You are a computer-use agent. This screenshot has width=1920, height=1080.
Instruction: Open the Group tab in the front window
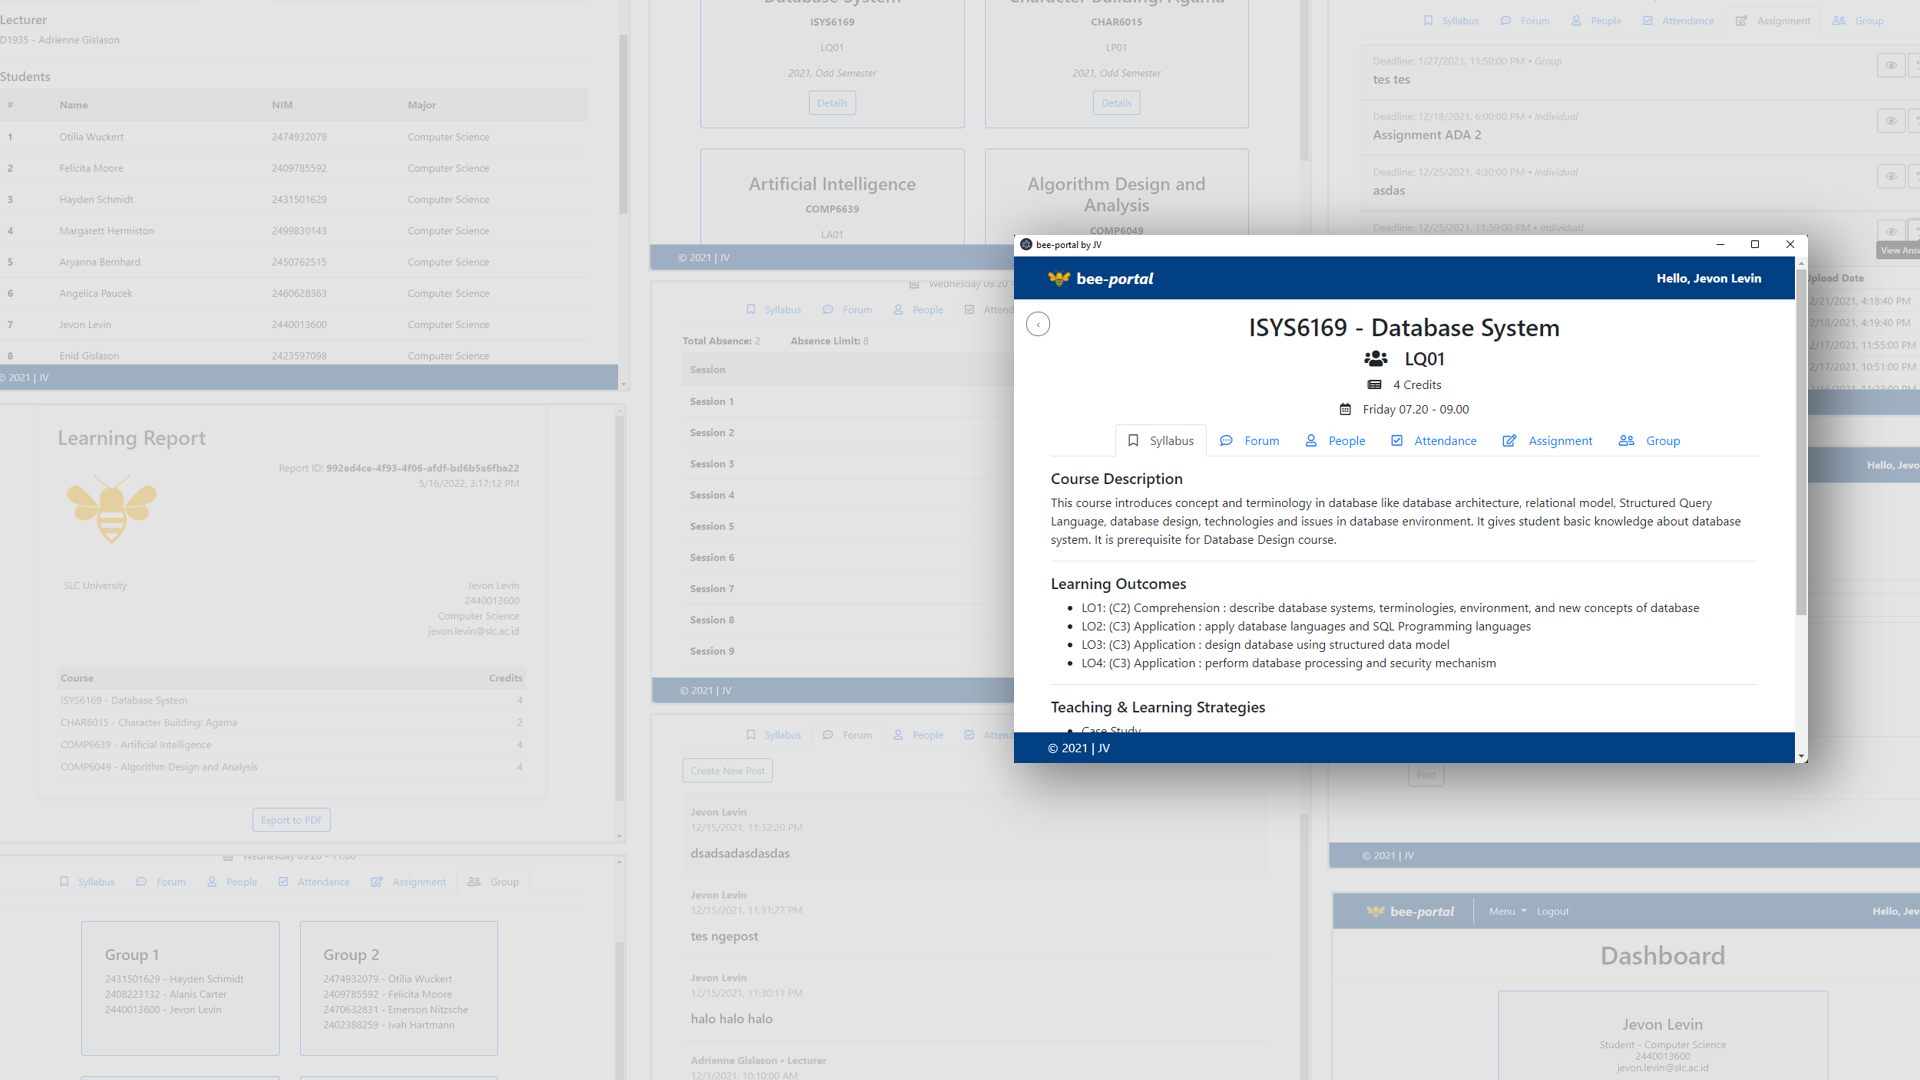[x=1650, y=441]
